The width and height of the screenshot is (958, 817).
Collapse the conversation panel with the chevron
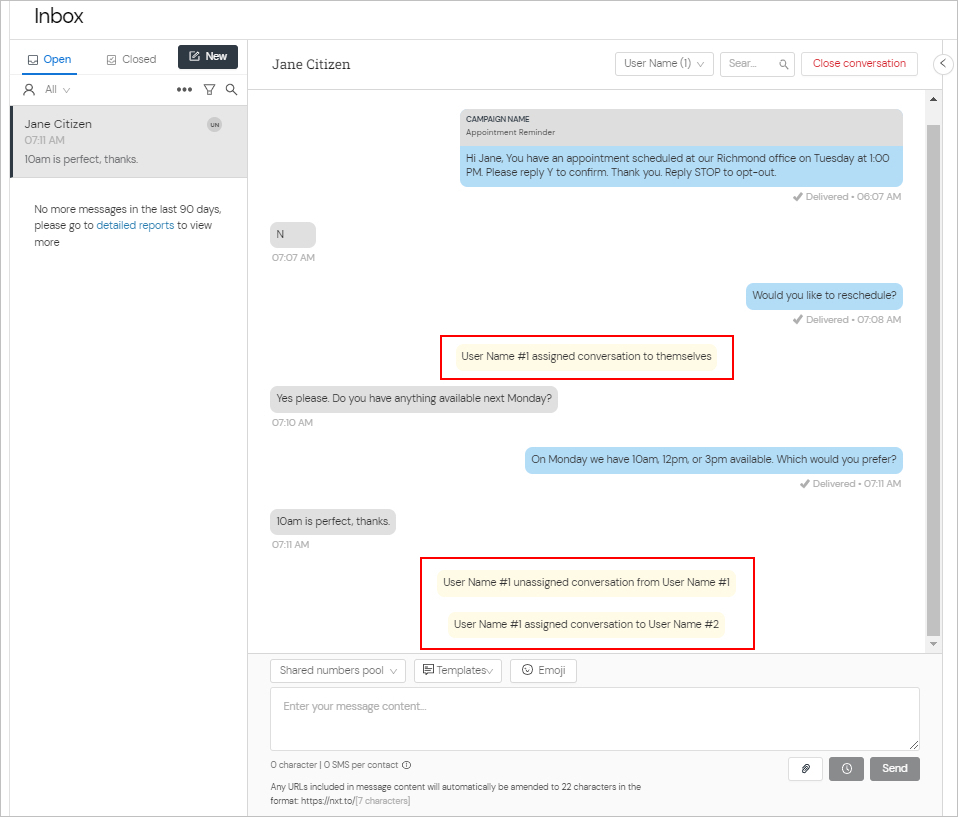click(942, 63)
